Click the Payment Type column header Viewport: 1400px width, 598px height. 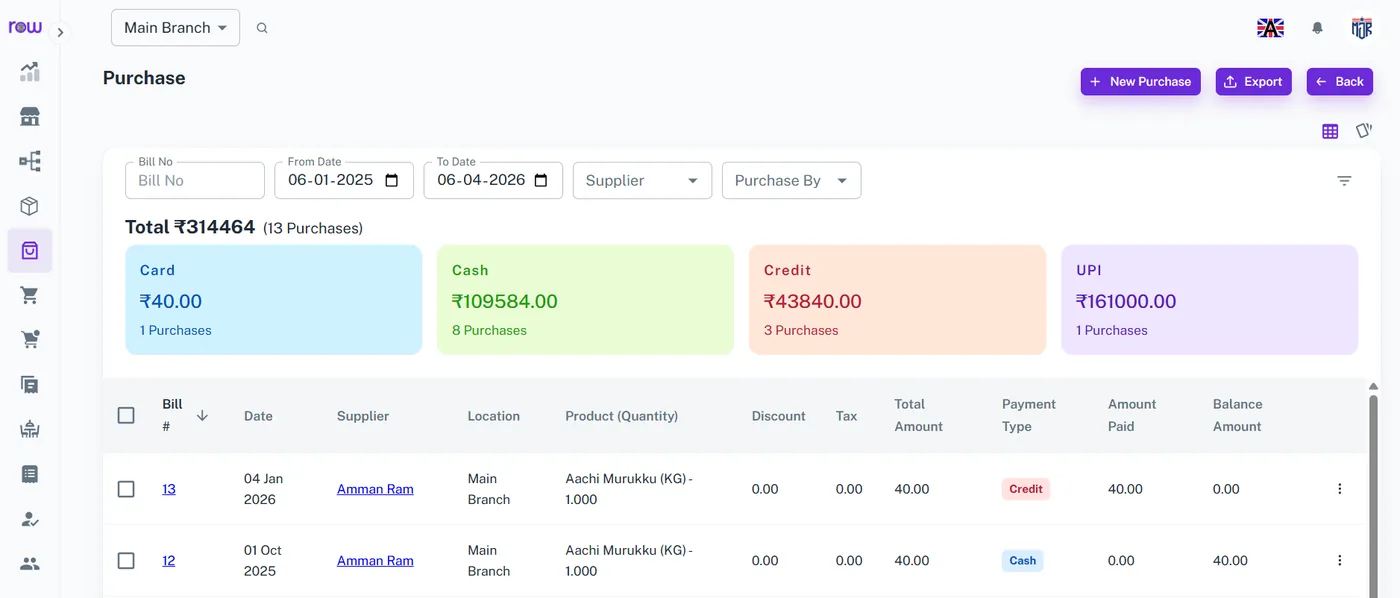1029,415
